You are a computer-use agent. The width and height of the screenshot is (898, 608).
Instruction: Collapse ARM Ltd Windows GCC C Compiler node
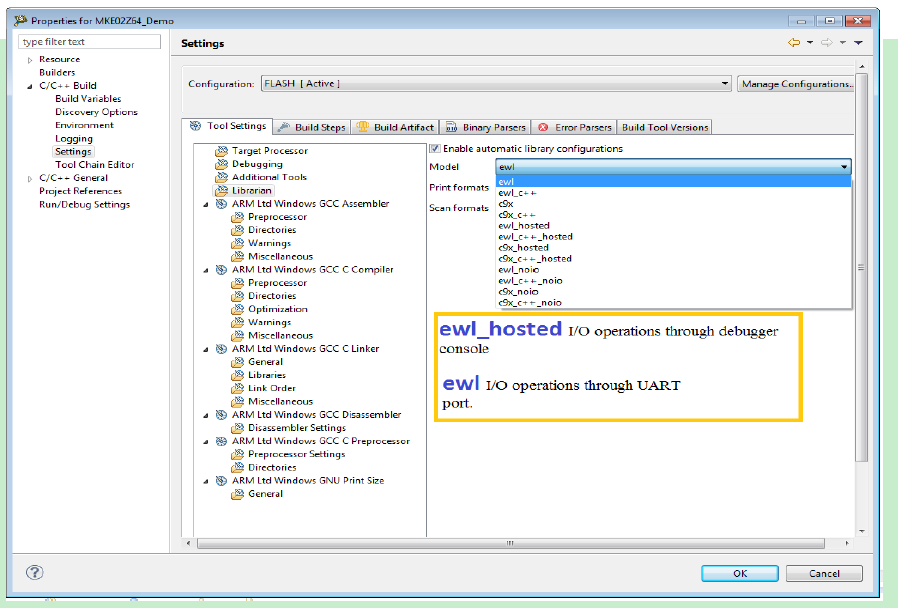point(206,270)
